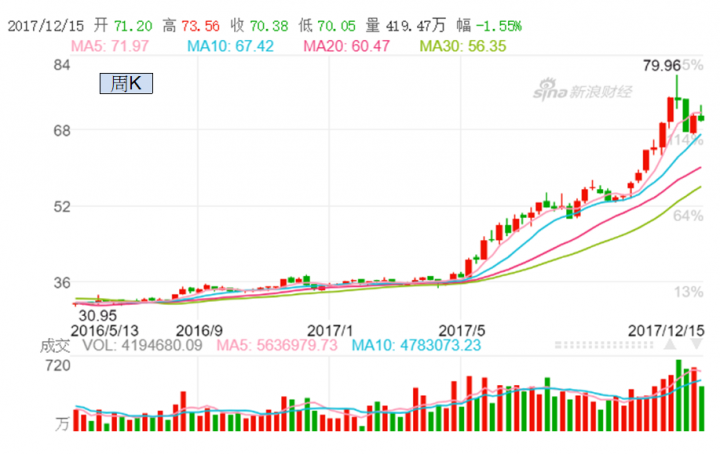This screenshot has height=454, width=720.
Task: Click the high price 73.56
Action: 200,26
